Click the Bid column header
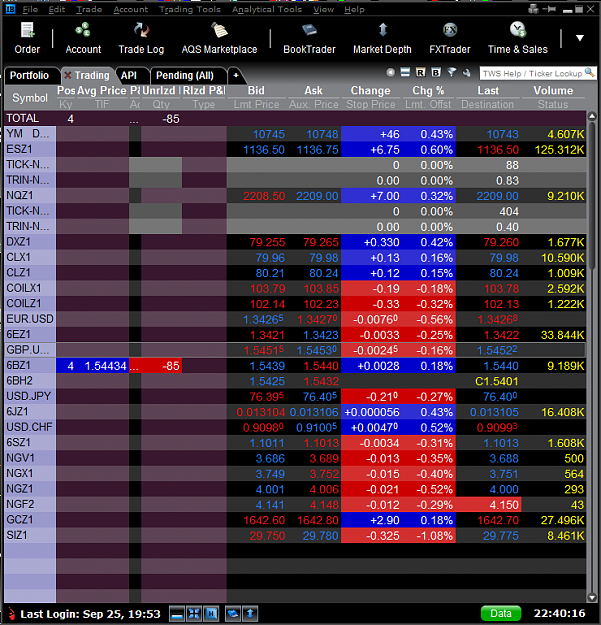Screen dimensions: 601x625 click(256, 90)
